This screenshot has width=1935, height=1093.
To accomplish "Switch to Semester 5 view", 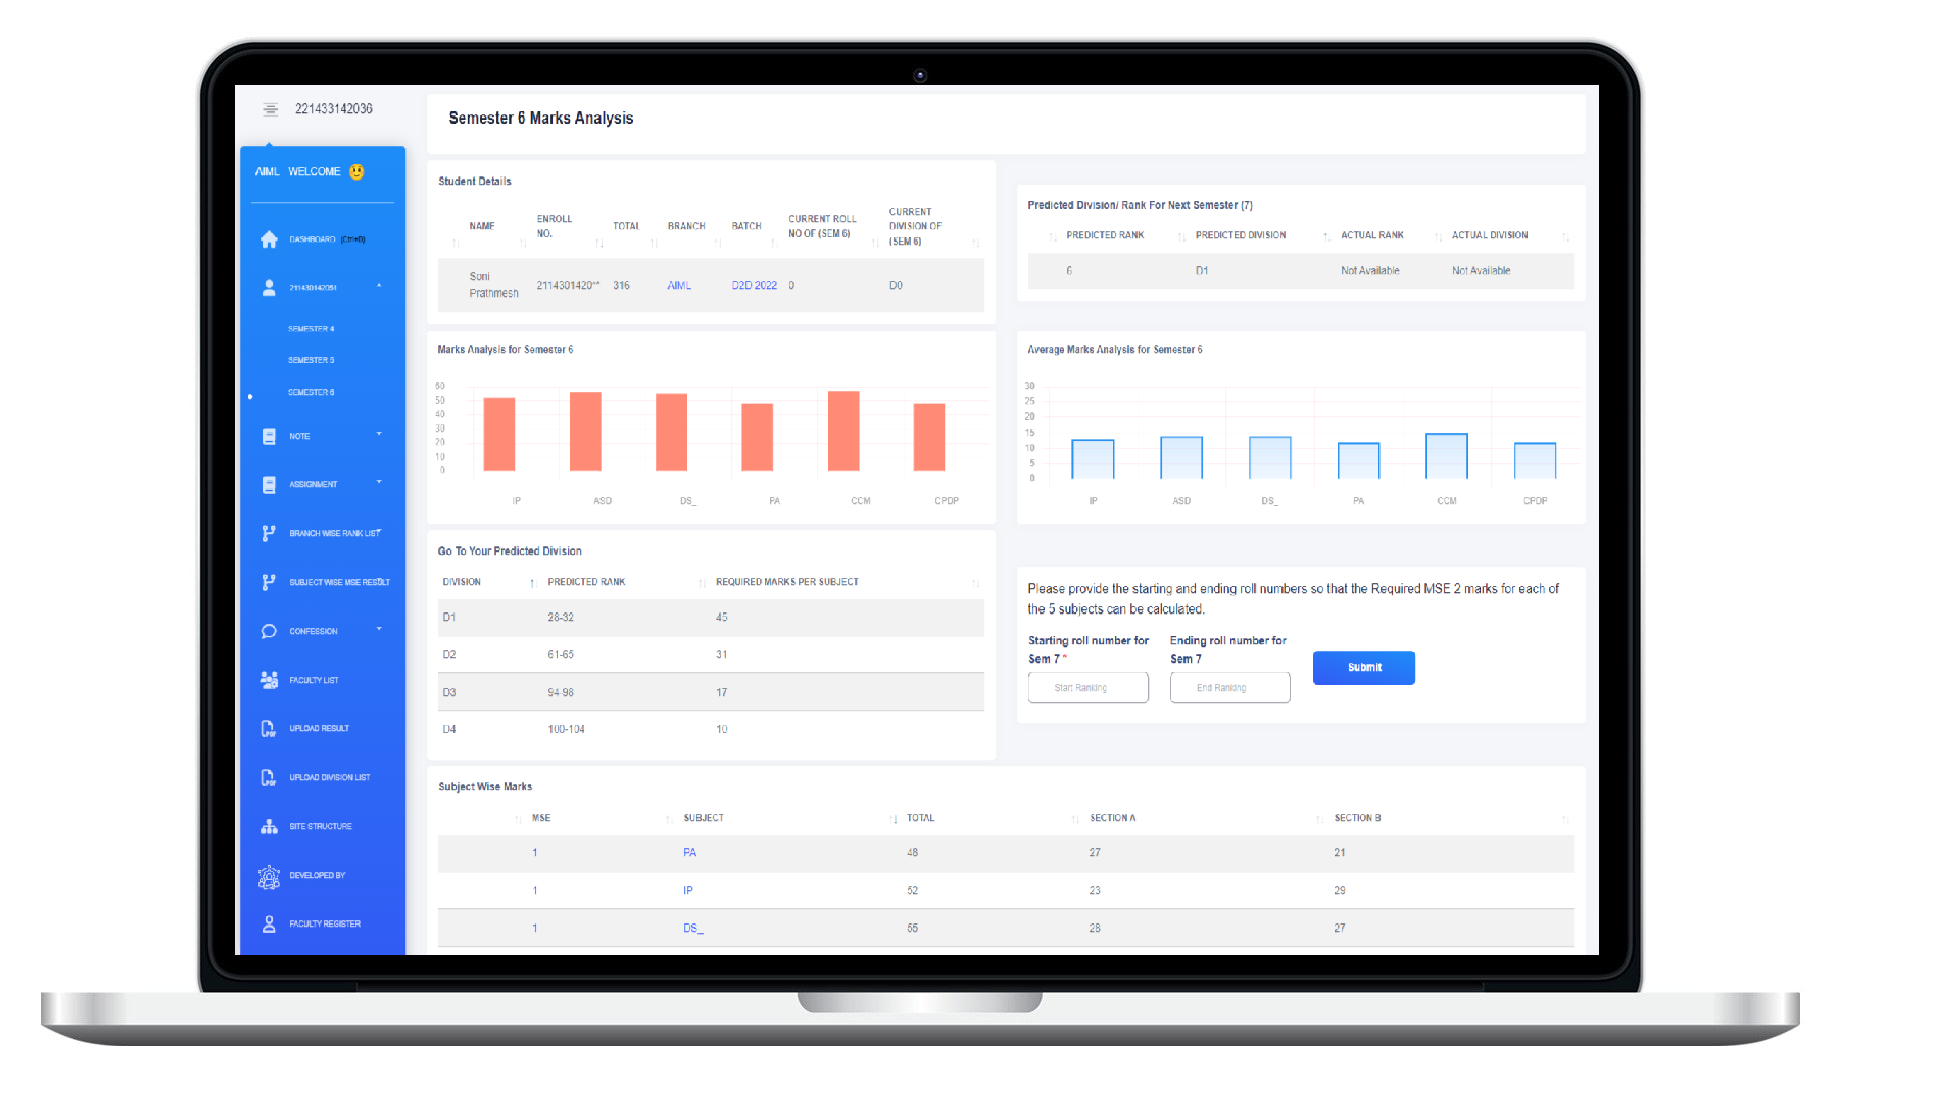I will point(311,359).
